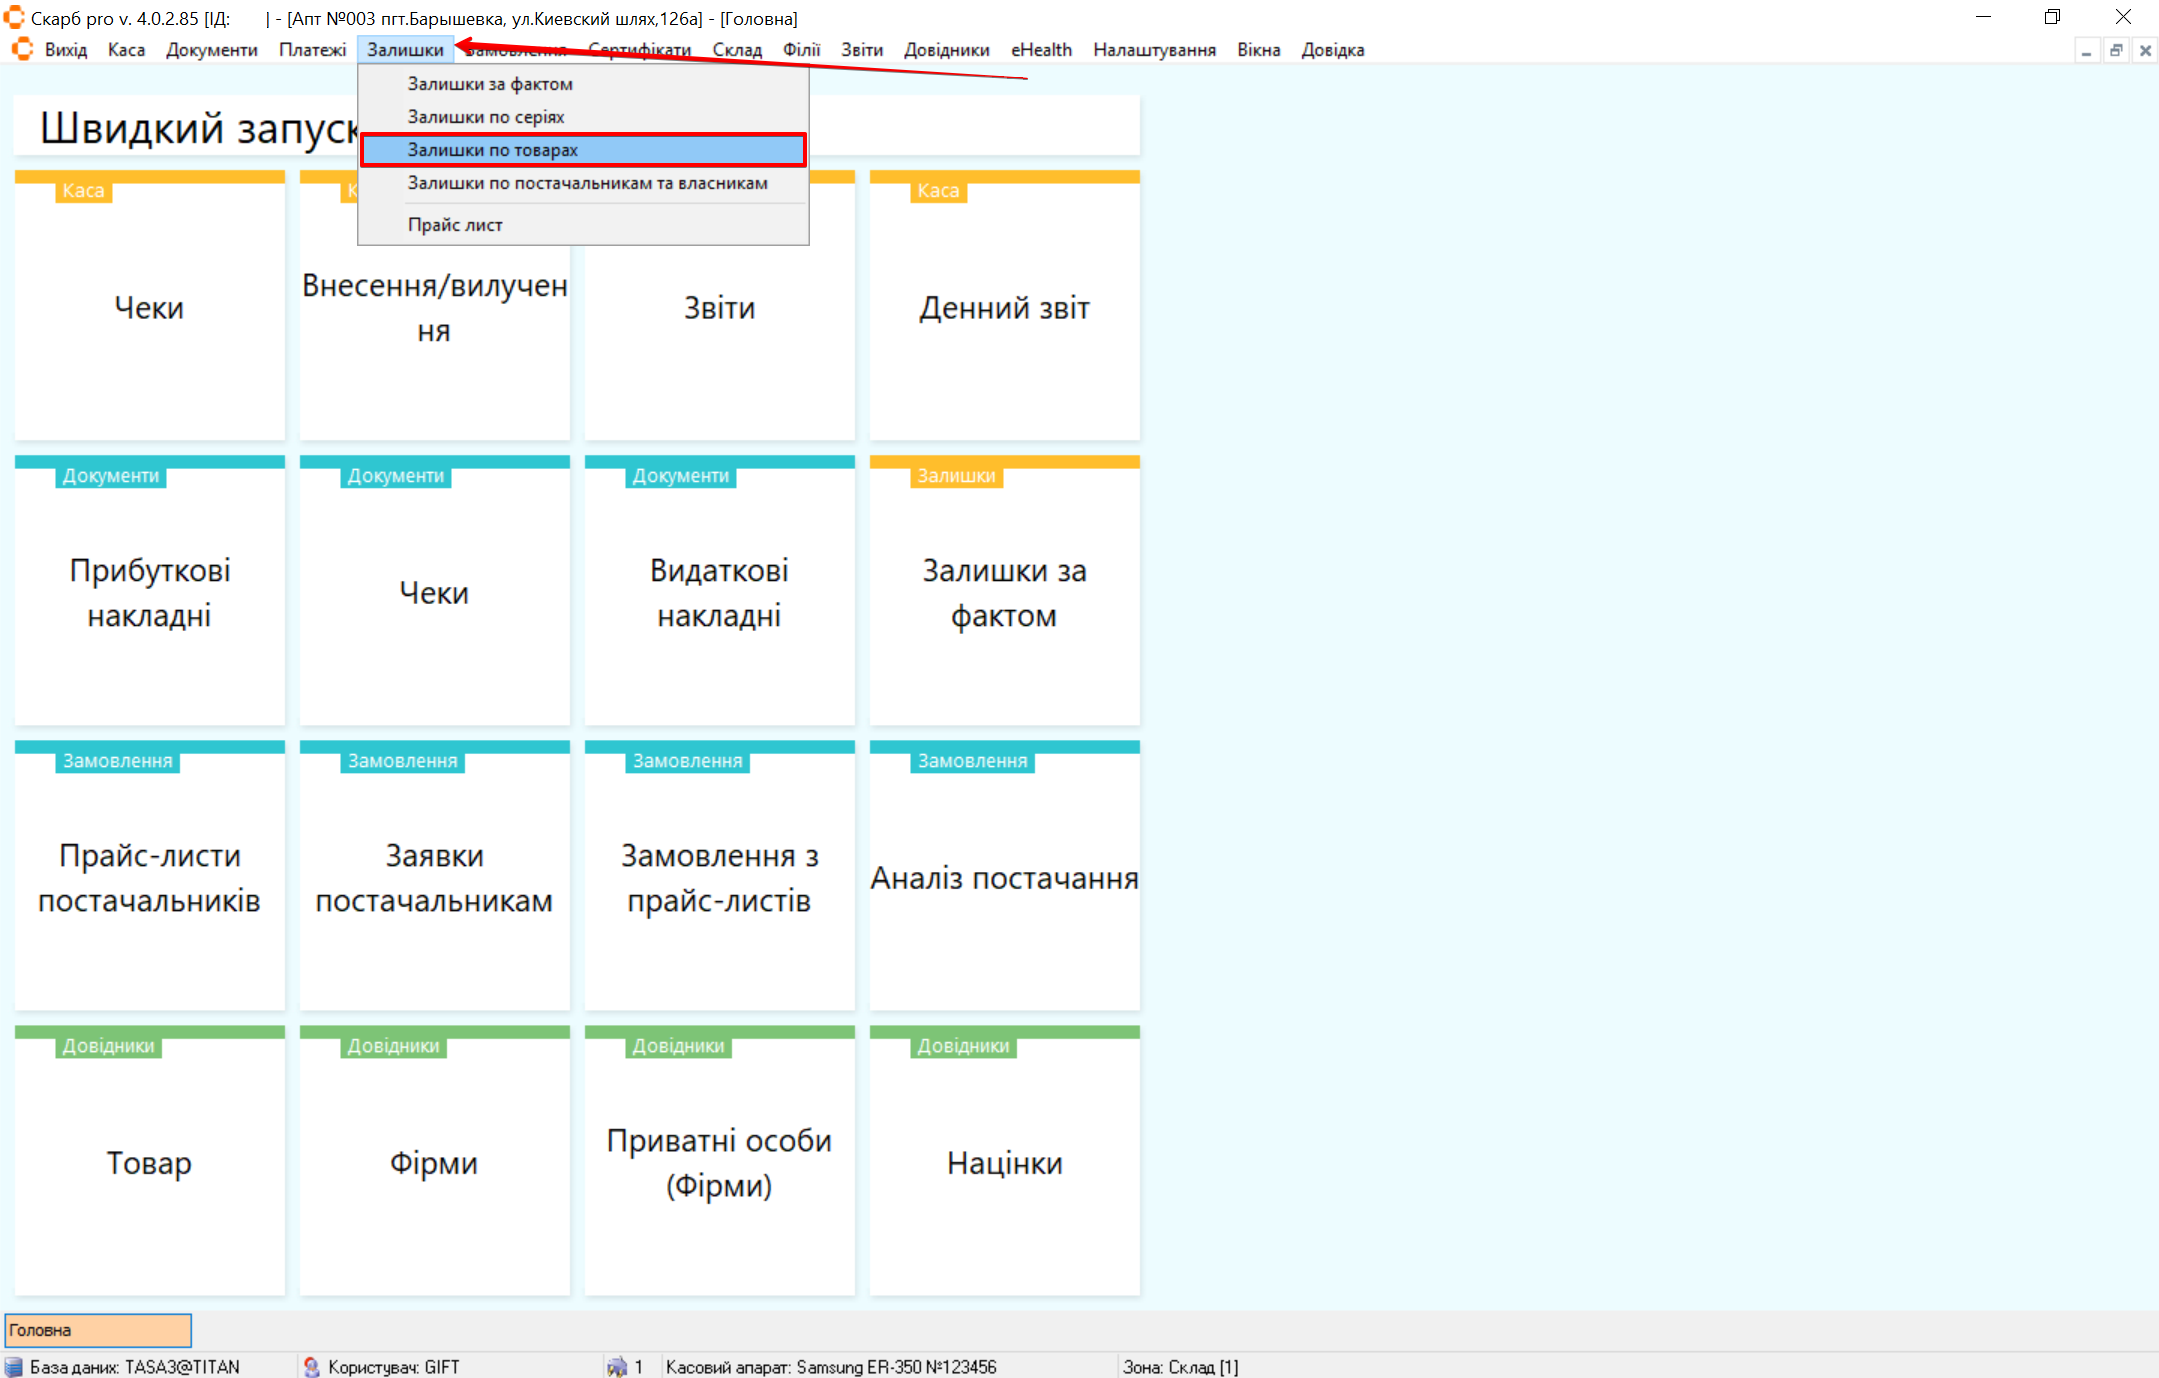Screen dimensions: 2159x1378
Task: Click the user icon beside Користувач: GIFT
Action: (x=311, y=1366)
